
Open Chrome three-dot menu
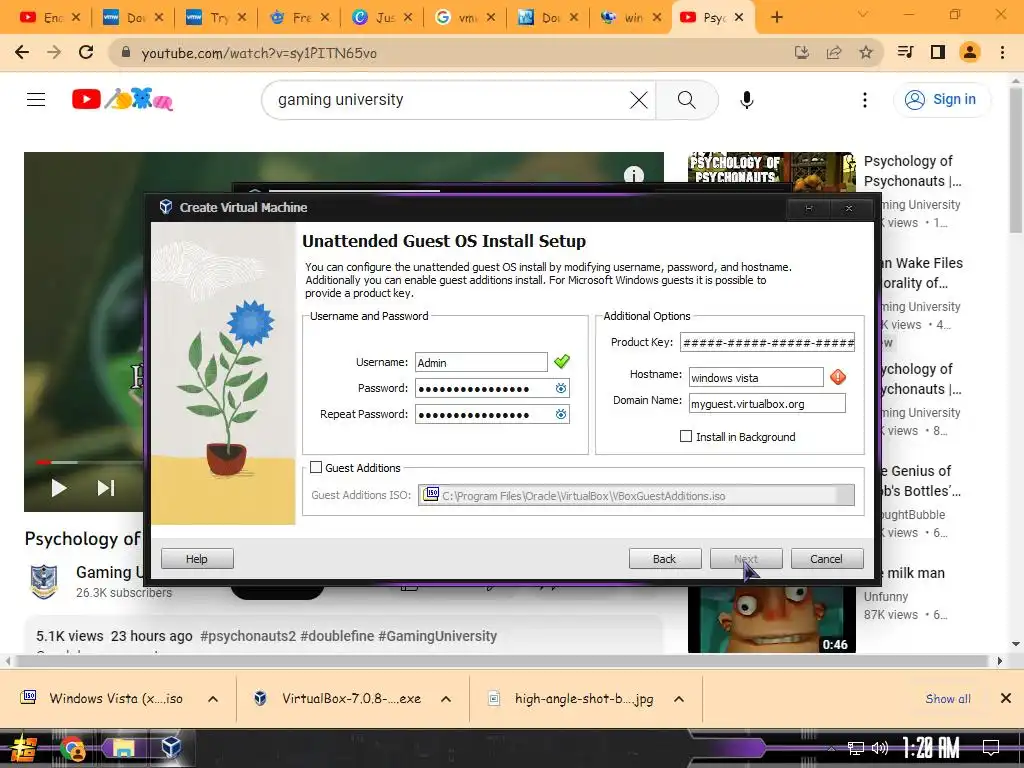(x=1002, y=52)
